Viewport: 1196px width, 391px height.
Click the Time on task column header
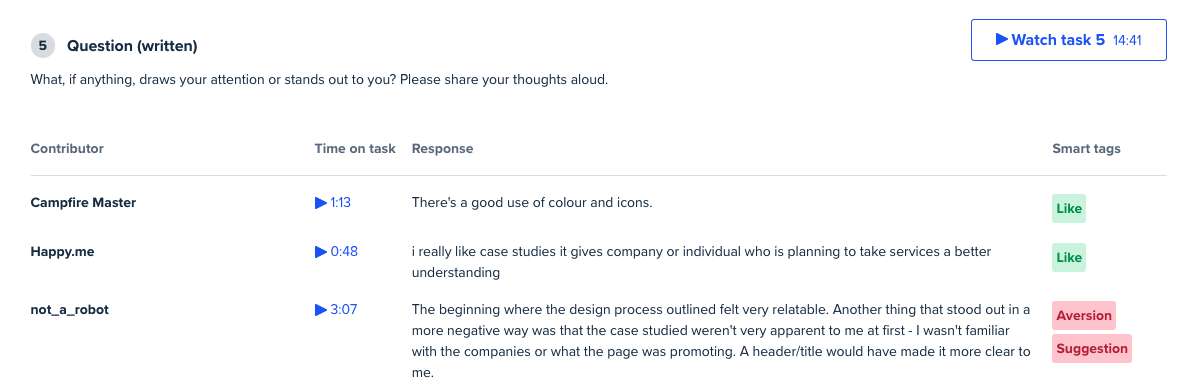point(355,149)
